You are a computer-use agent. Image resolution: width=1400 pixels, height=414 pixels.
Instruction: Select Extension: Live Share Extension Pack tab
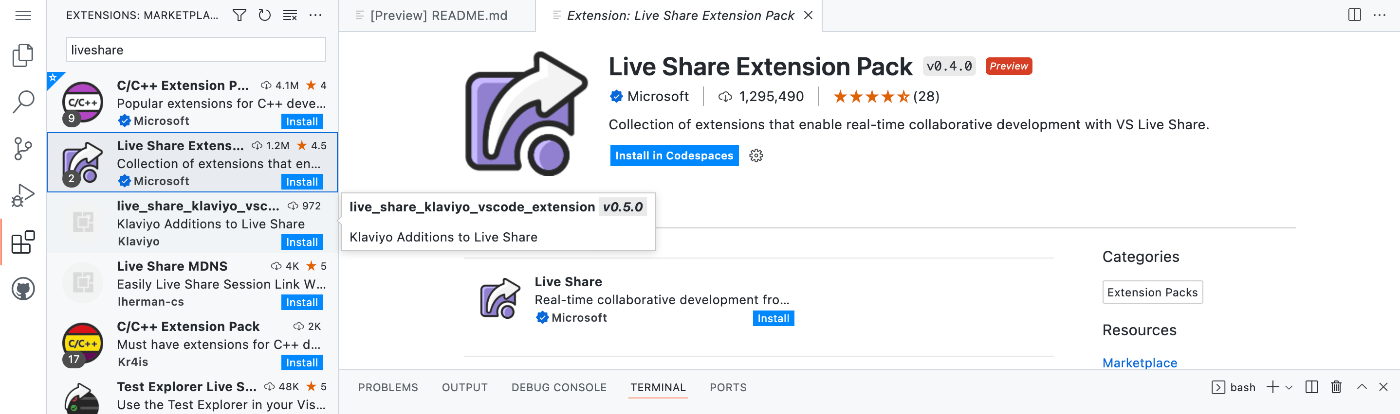[680, 15]
